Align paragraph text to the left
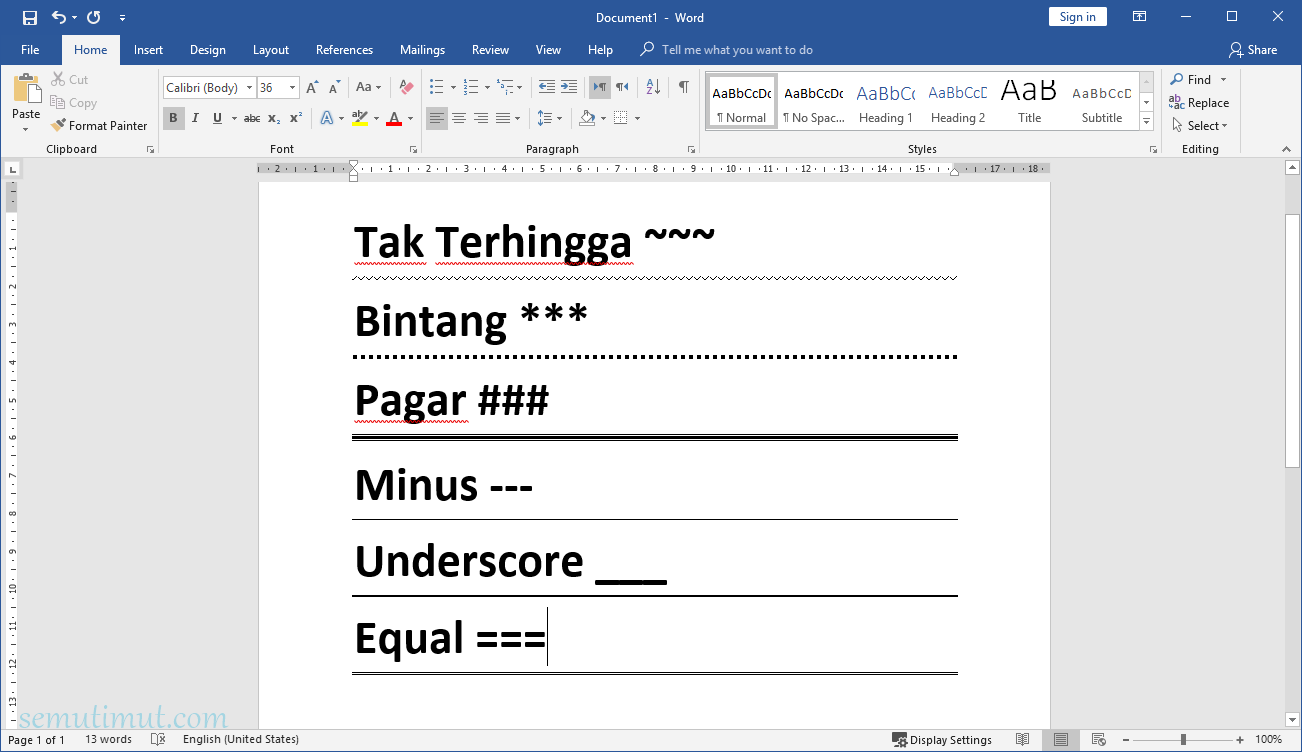The image size is (1302, 752). pyautogui.click(x=437, y=118)
